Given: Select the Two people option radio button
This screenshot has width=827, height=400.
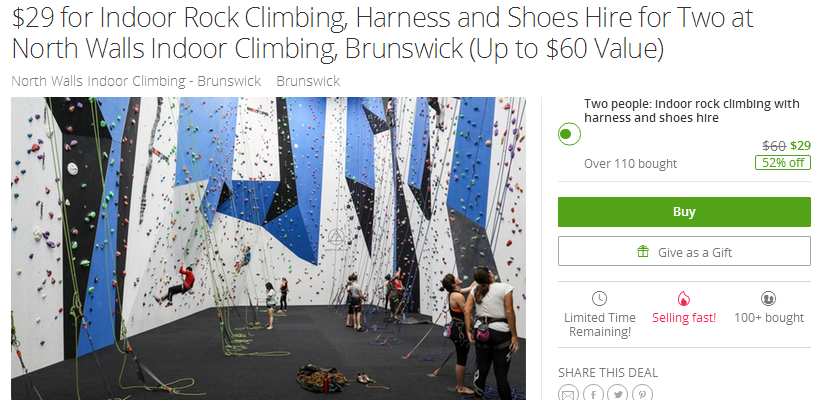Looking at the screenshot, I should point(569,134).
